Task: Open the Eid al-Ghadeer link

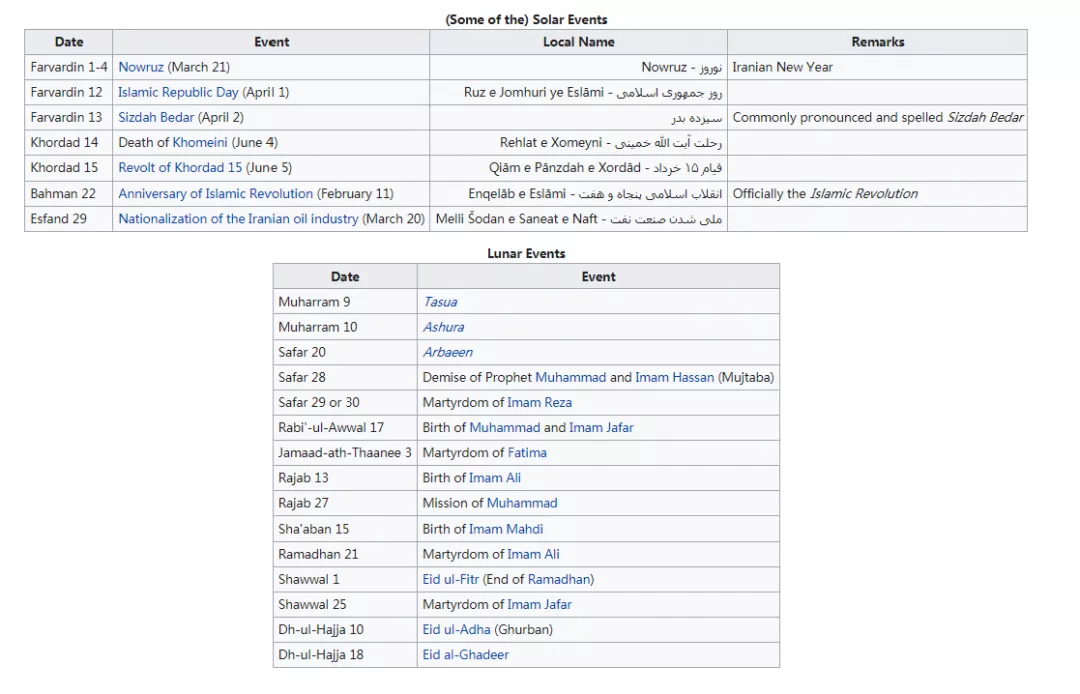Action: coord(466,655)
